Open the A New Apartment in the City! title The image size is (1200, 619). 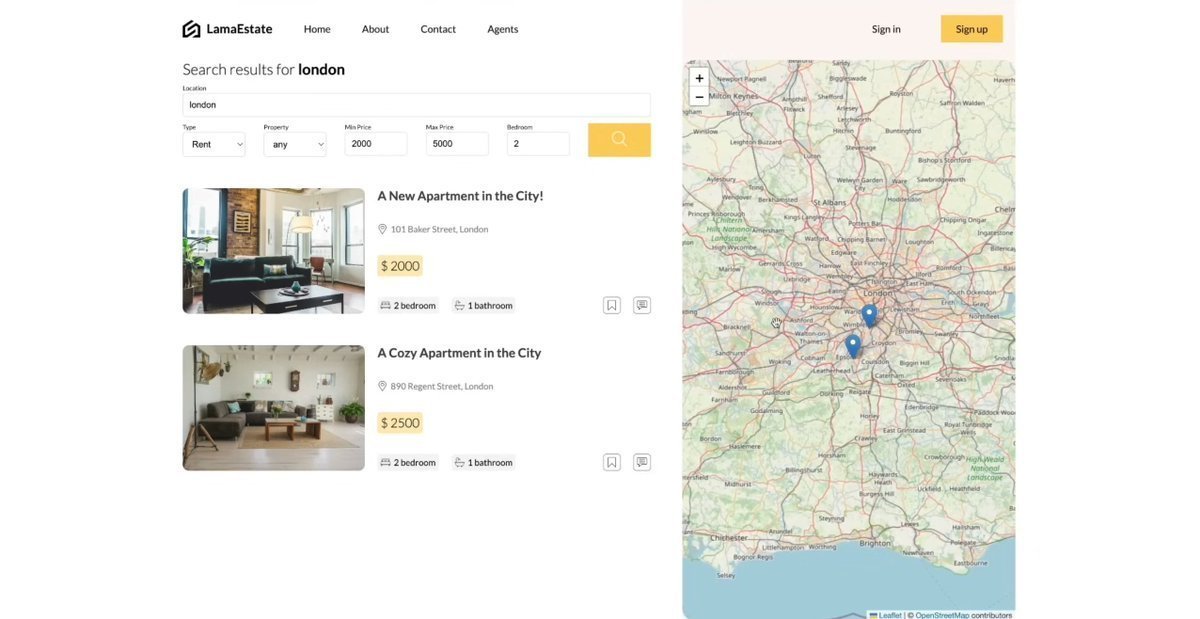[x=460, y=196]
